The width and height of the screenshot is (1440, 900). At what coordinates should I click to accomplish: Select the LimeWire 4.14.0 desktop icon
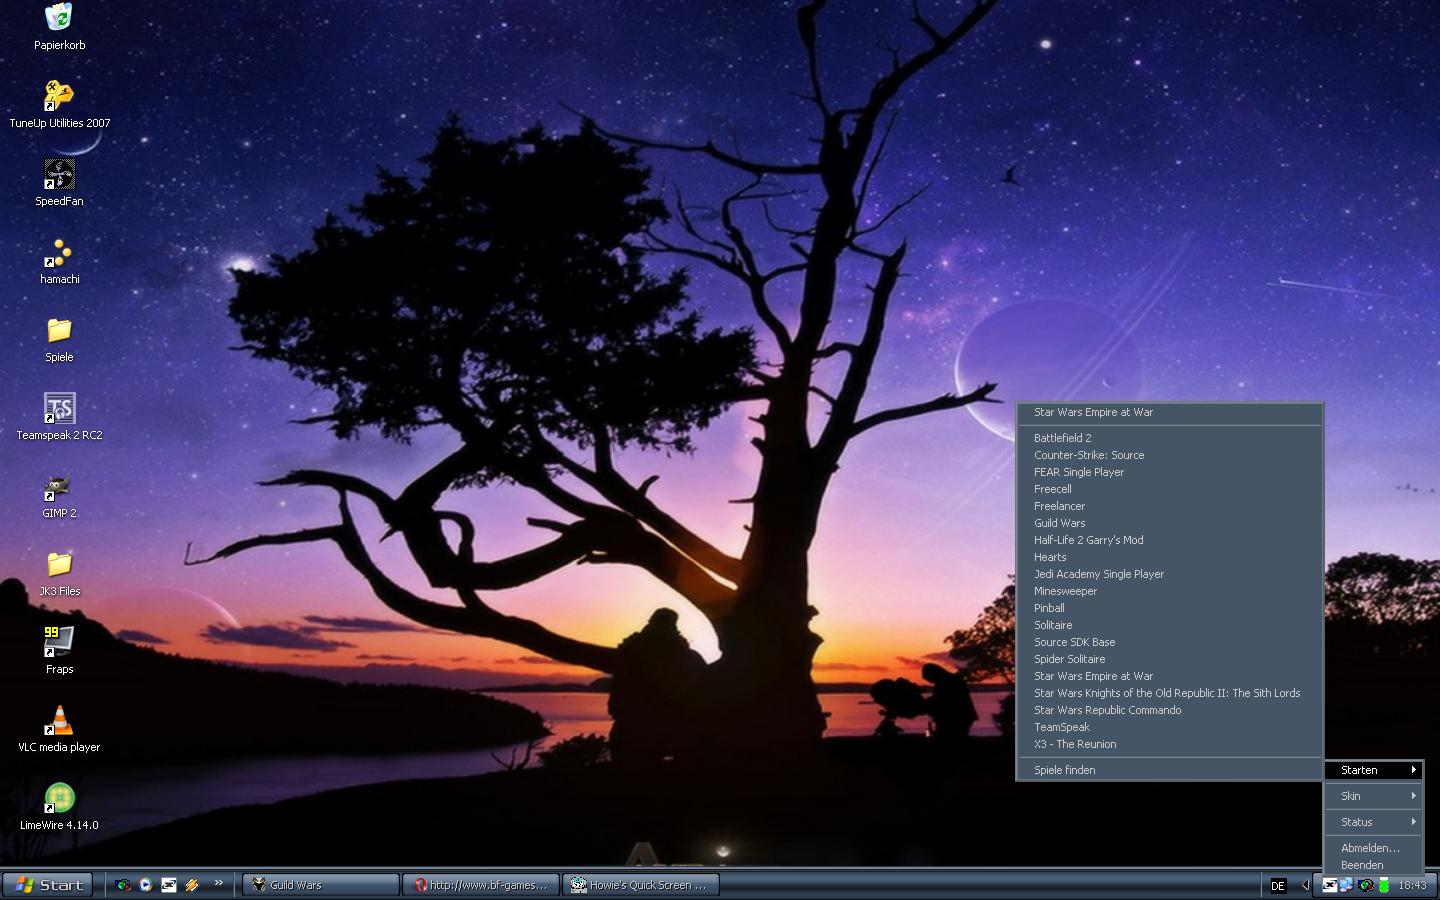coord(59,798)
